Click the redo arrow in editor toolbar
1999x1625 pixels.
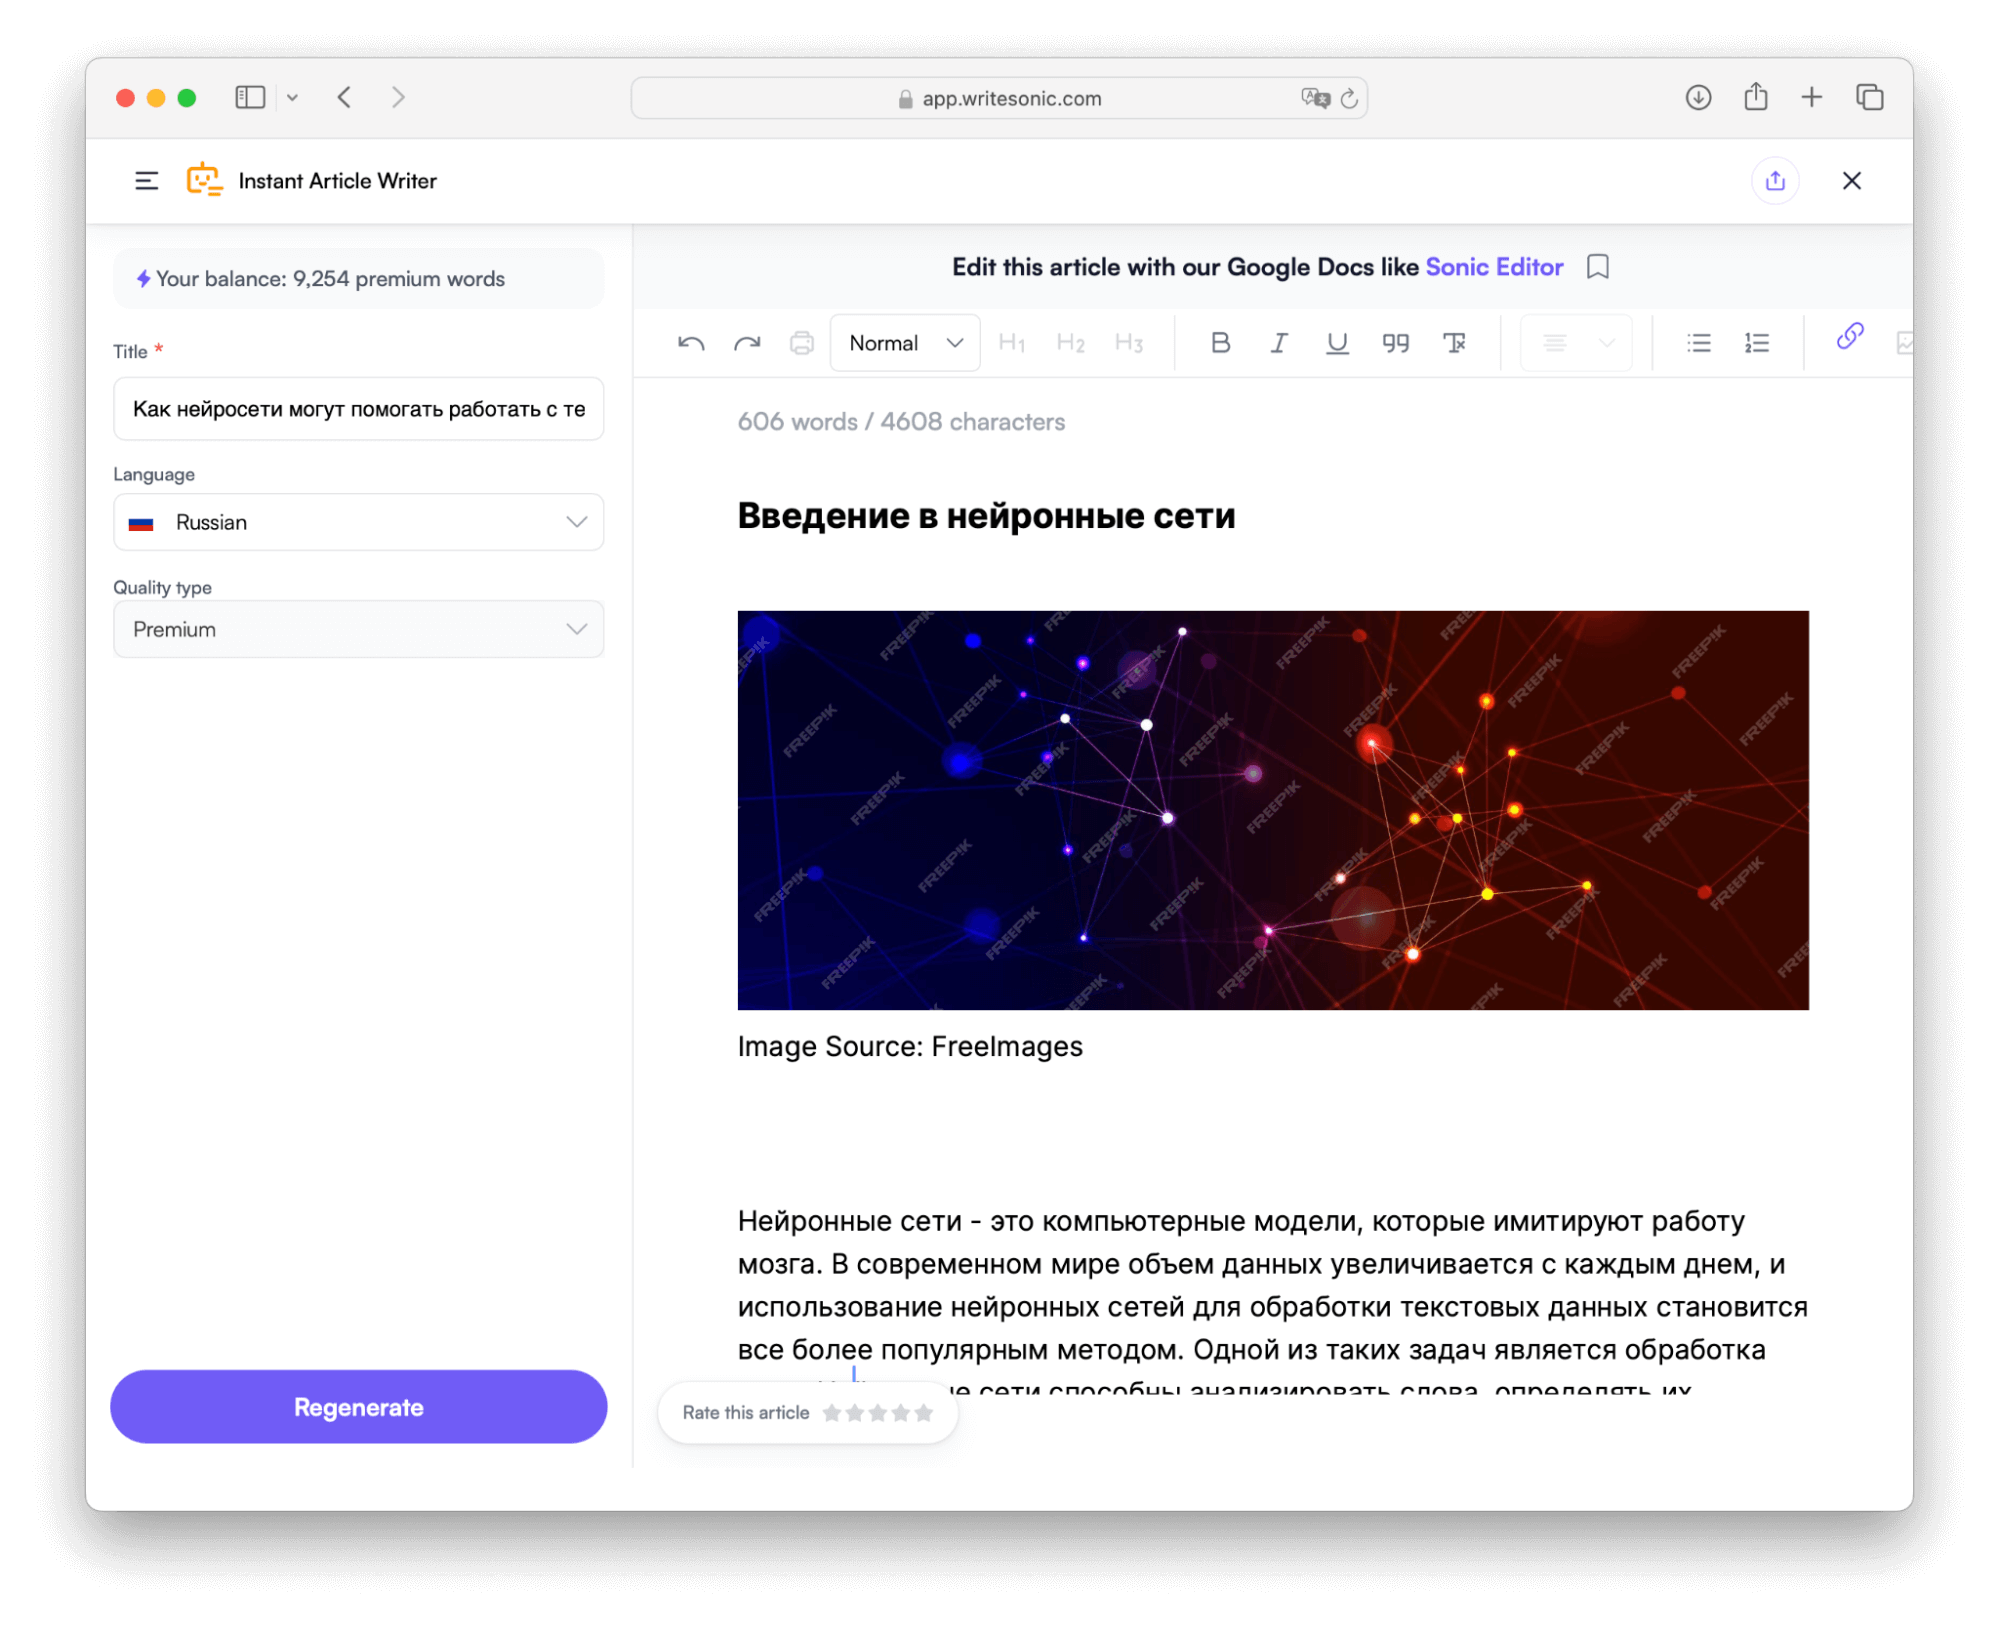tap(747, 344)
